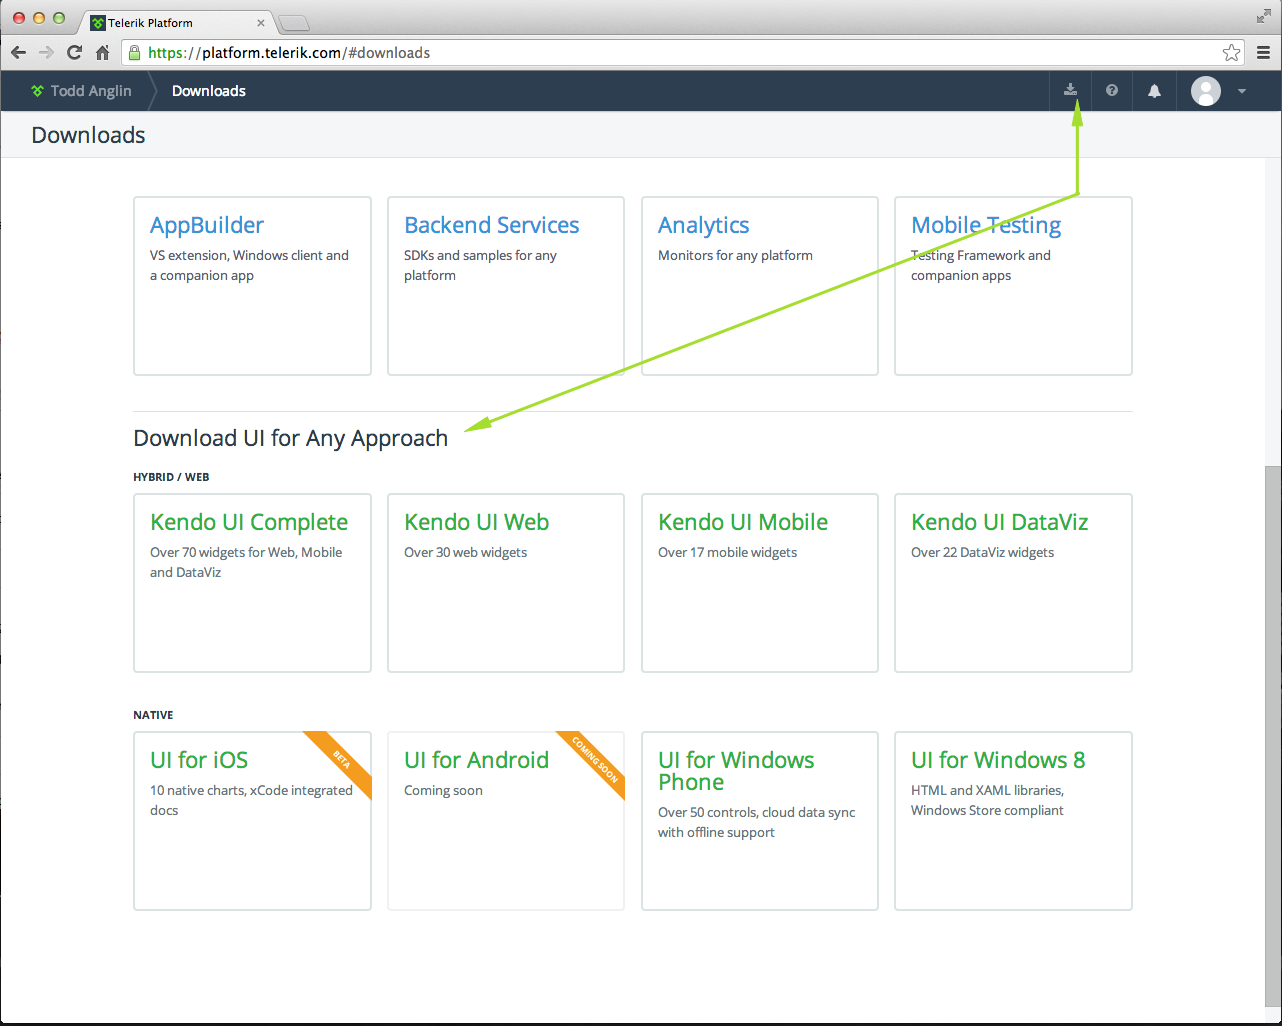Viewport: 1282px width, 1026px height.
Task: Click 'Testing Framework and companion apps' text
Action: pos(981,265)
